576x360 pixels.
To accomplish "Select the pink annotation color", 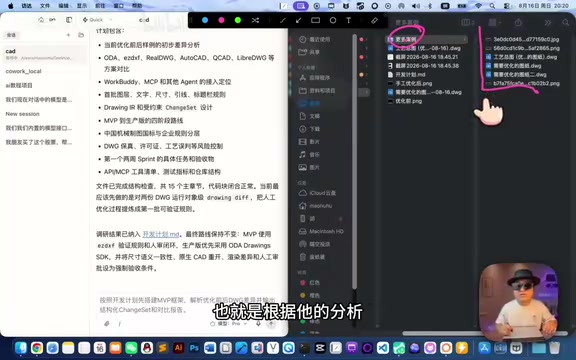I will tap(221, 20).
